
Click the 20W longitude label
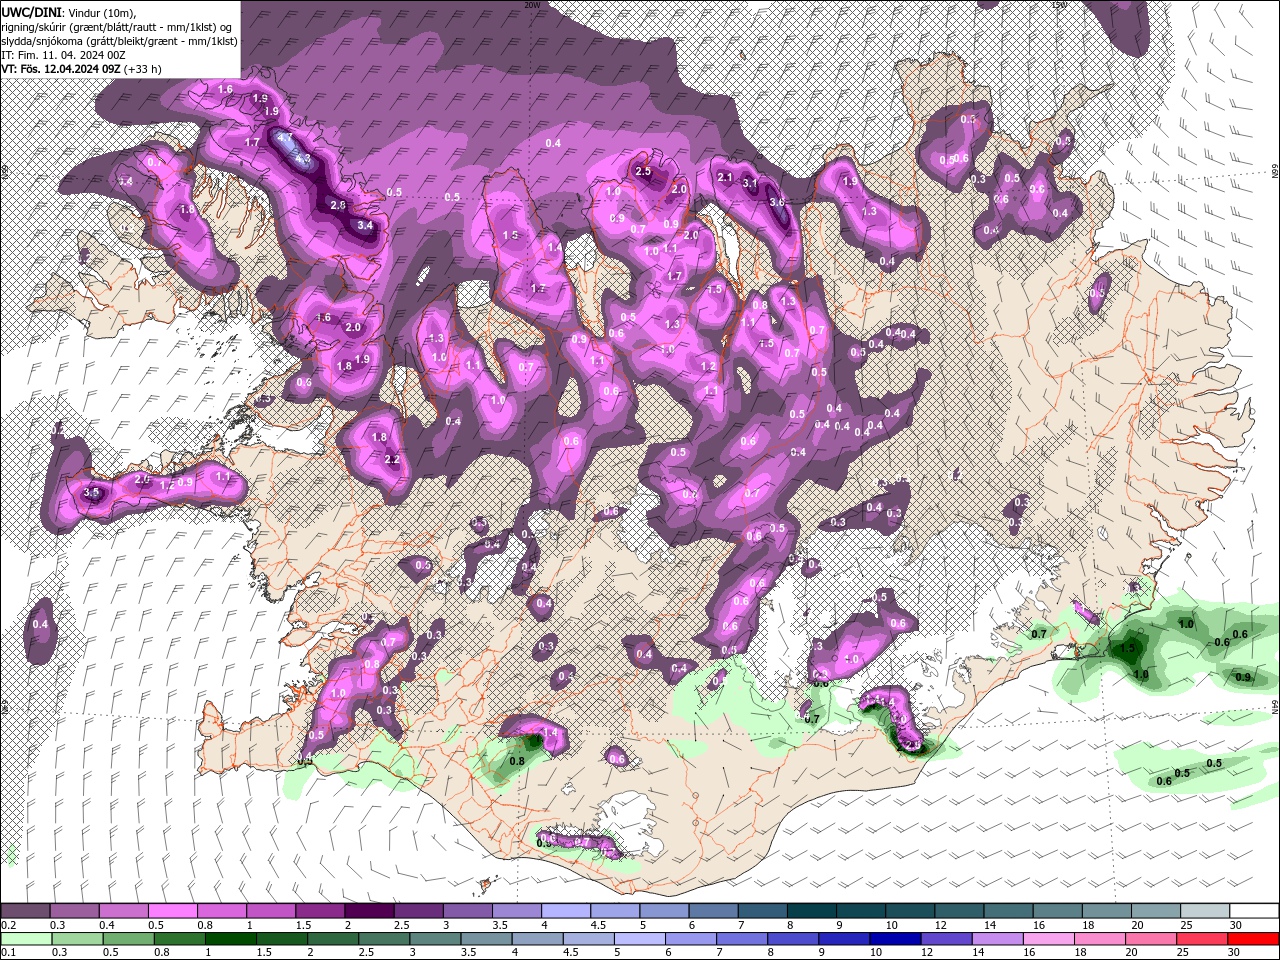tap(532, 5)
